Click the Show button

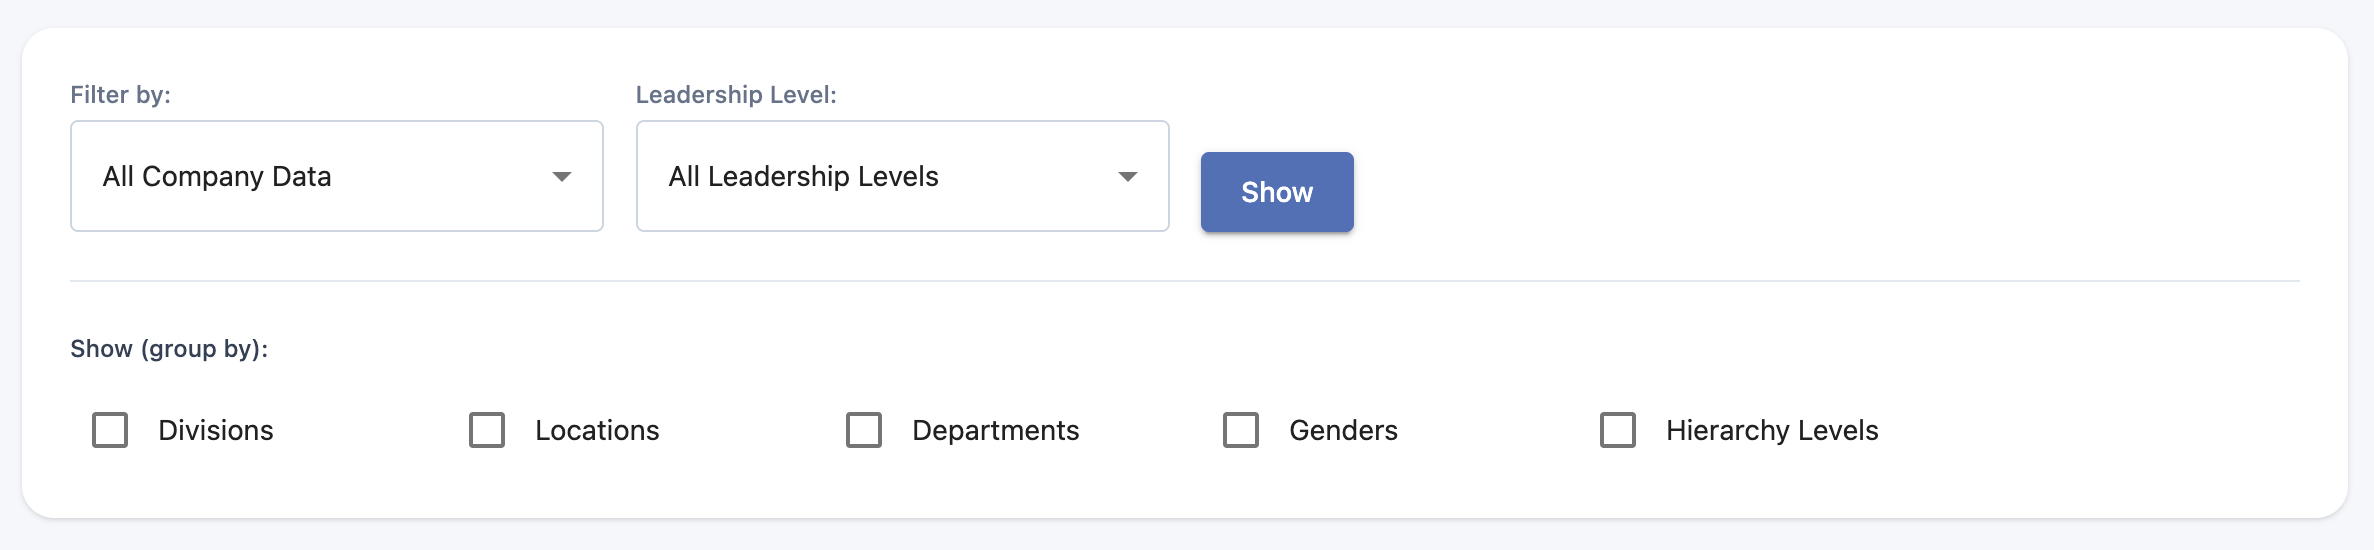tap(1277, 192)
